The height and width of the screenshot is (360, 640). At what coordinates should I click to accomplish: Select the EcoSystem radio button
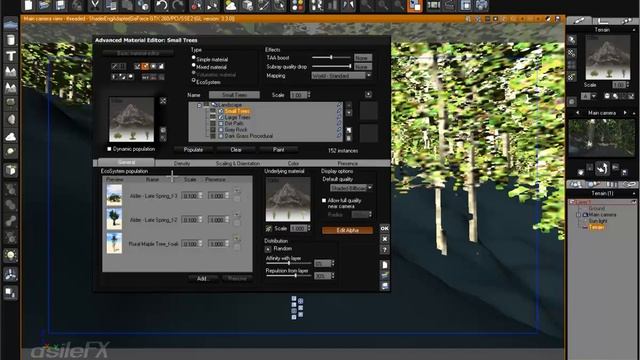point(193,81)
